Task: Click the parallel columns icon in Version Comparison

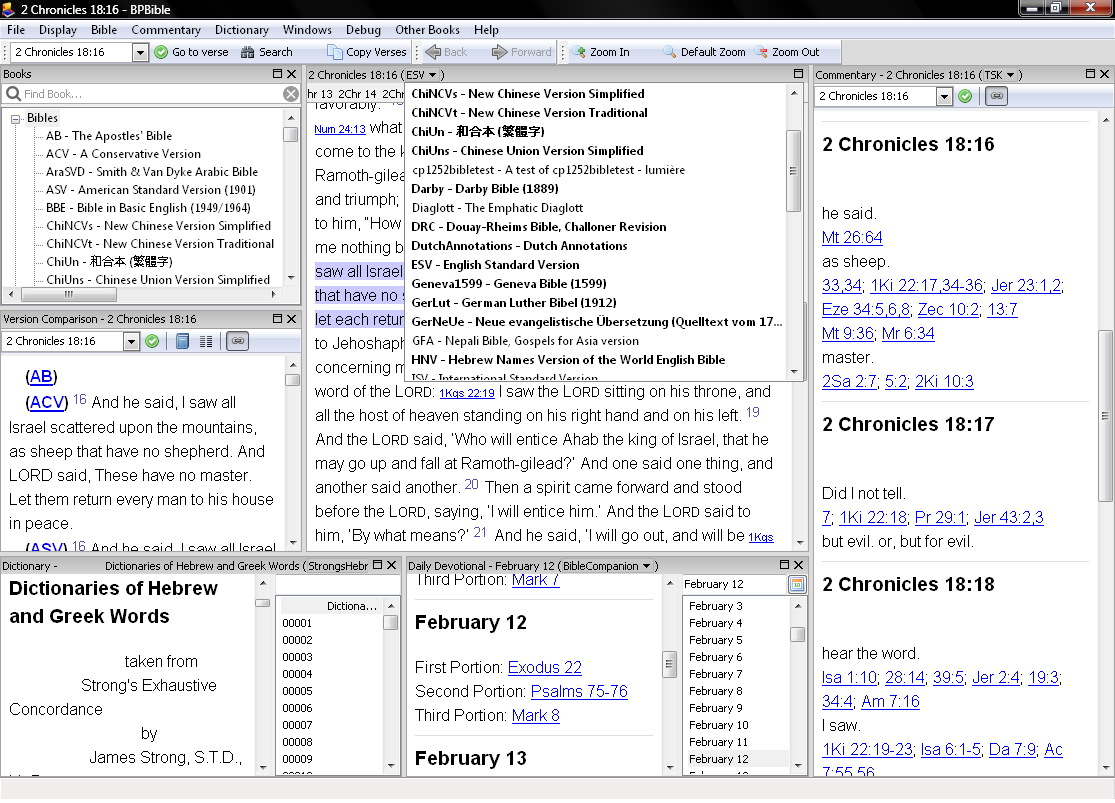Action: (206, 341)
